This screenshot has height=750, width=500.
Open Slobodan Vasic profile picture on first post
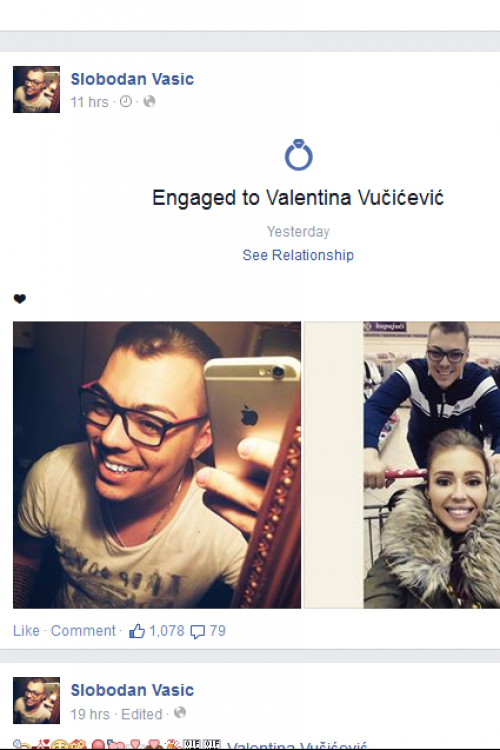[36, 89]
